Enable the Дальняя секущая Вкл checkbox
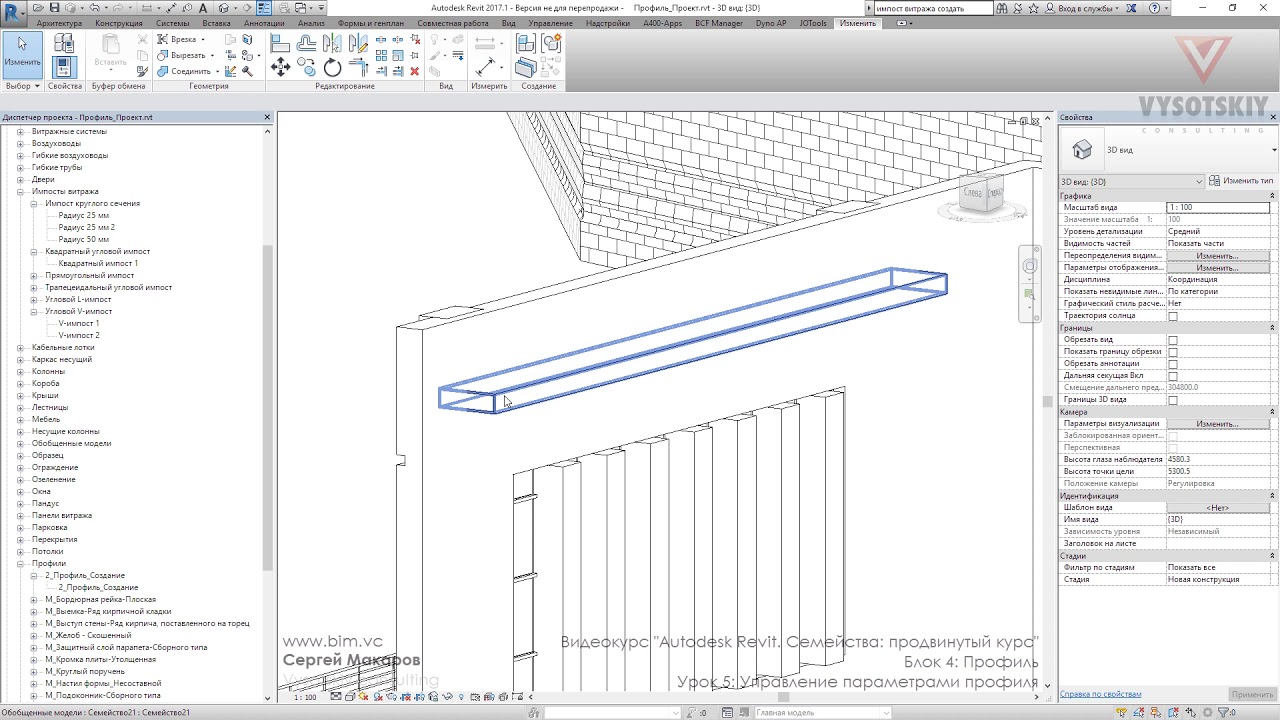Image resolution: width=1280 pixels, height=720 pixels. click(1173, 376)
